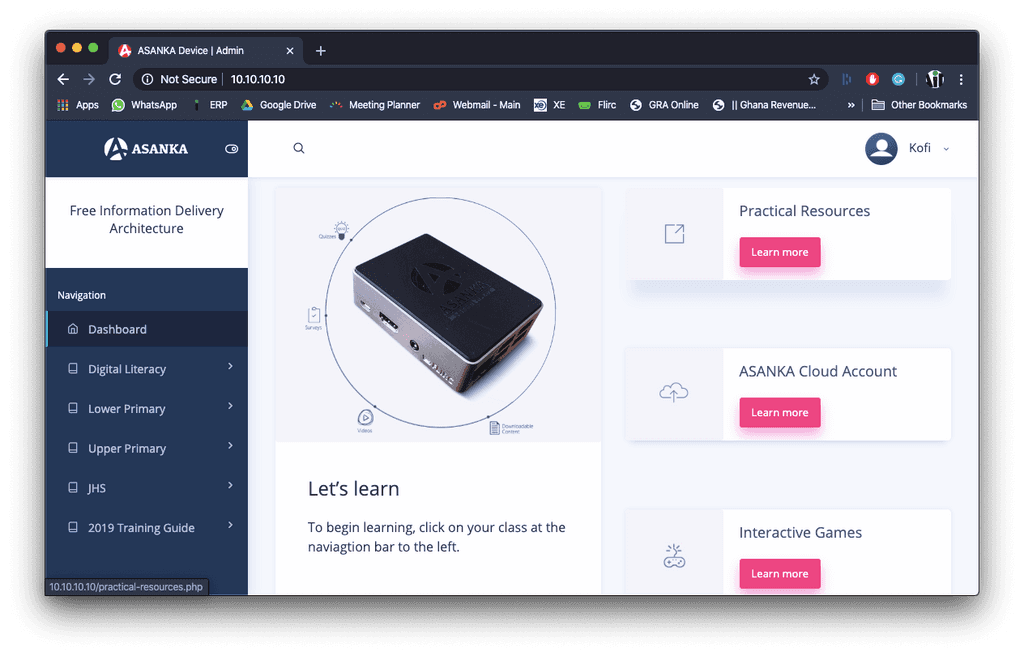
Task: Click the Quizzes lightbulb icon
Action: (341, 230)
